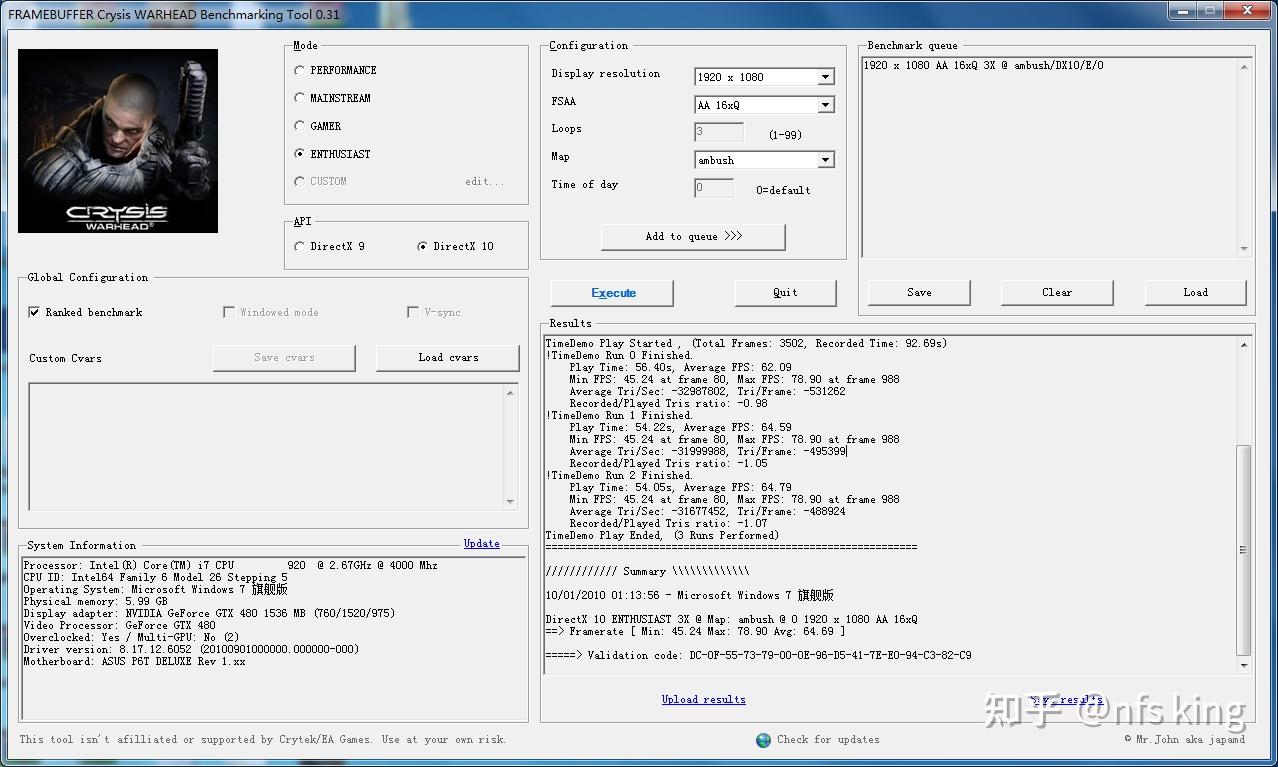Click the Quit button

[785, 292]
